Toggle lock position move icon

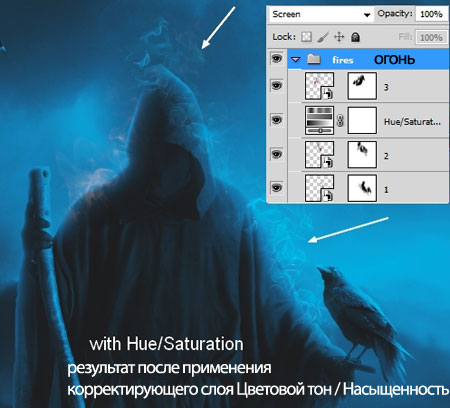[339, 37]
